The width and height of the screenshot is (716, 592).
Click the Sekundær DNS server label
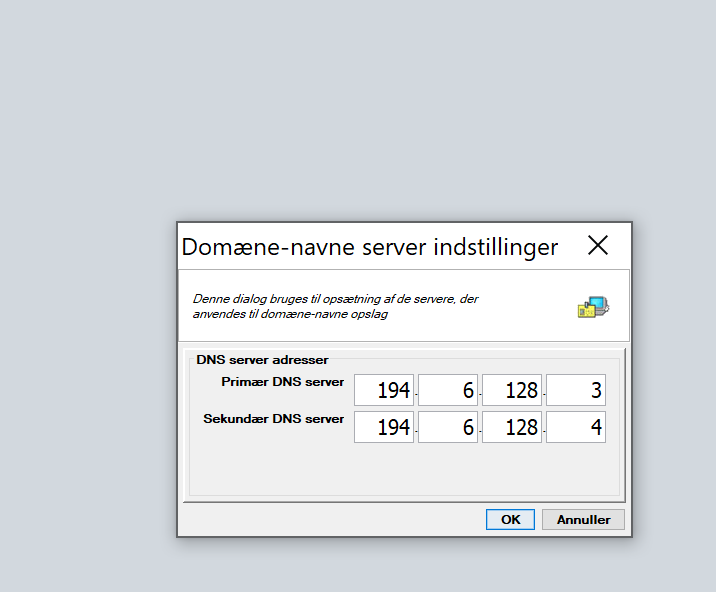pos(274,419)
